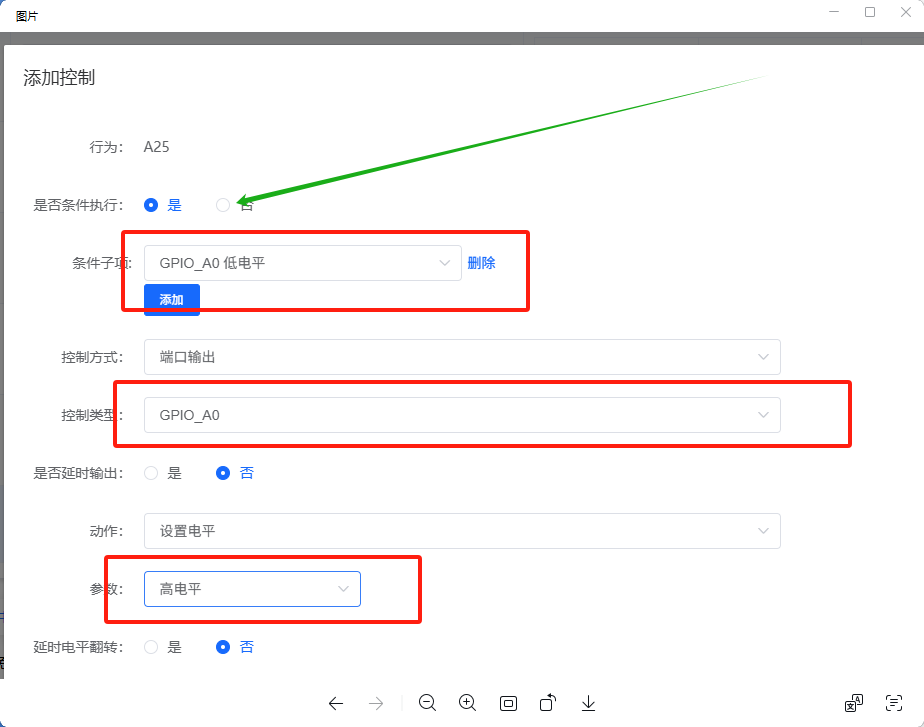Rotate the image with the rotate icon
The height and width of the screenshot is (727, 924).
coord(548,703)
